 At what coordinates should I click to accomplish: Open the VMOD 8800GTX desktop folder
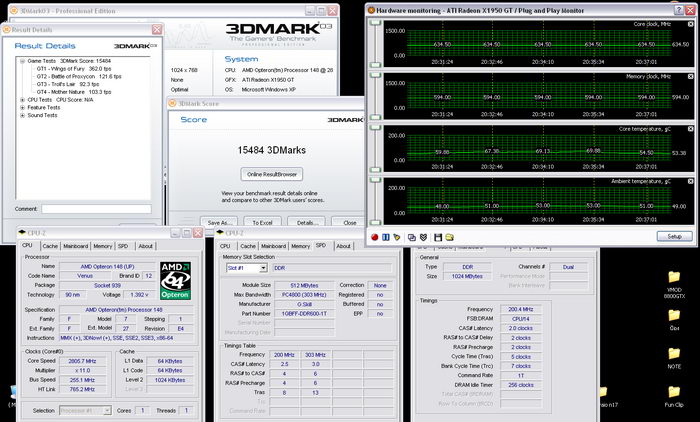[x=674, y=284]
